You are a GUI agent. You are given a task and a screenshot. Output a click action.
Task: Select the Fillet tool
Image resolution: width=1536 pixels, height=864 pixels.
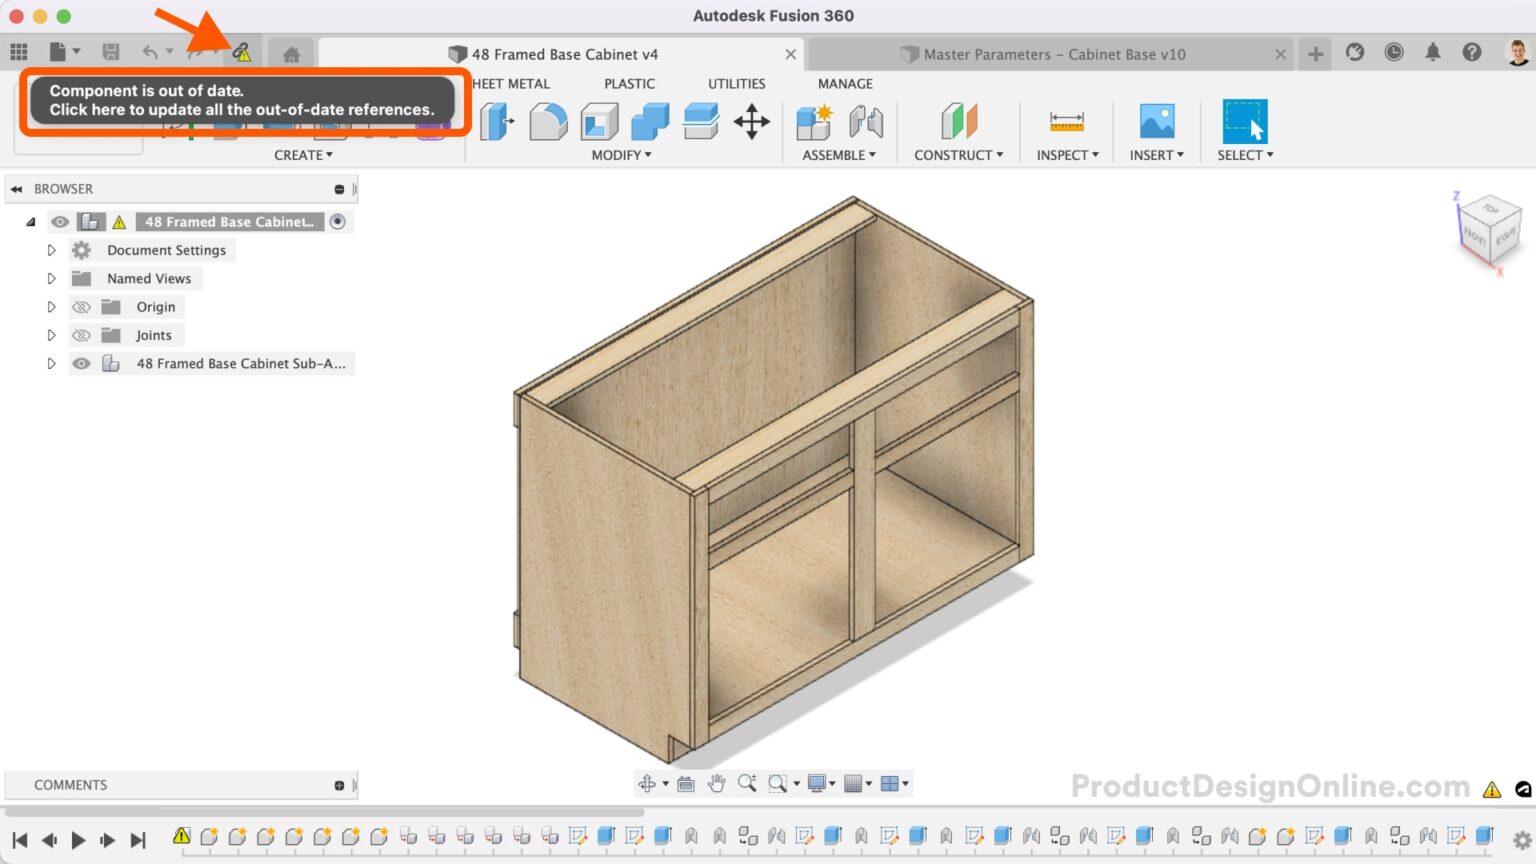pos(549,121)
